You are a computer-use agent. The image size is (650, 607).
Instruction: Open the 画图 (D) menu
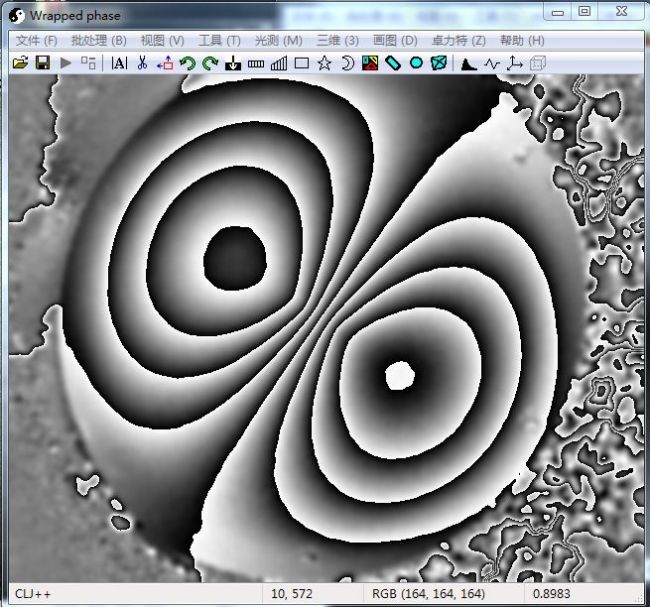point(395,41)
